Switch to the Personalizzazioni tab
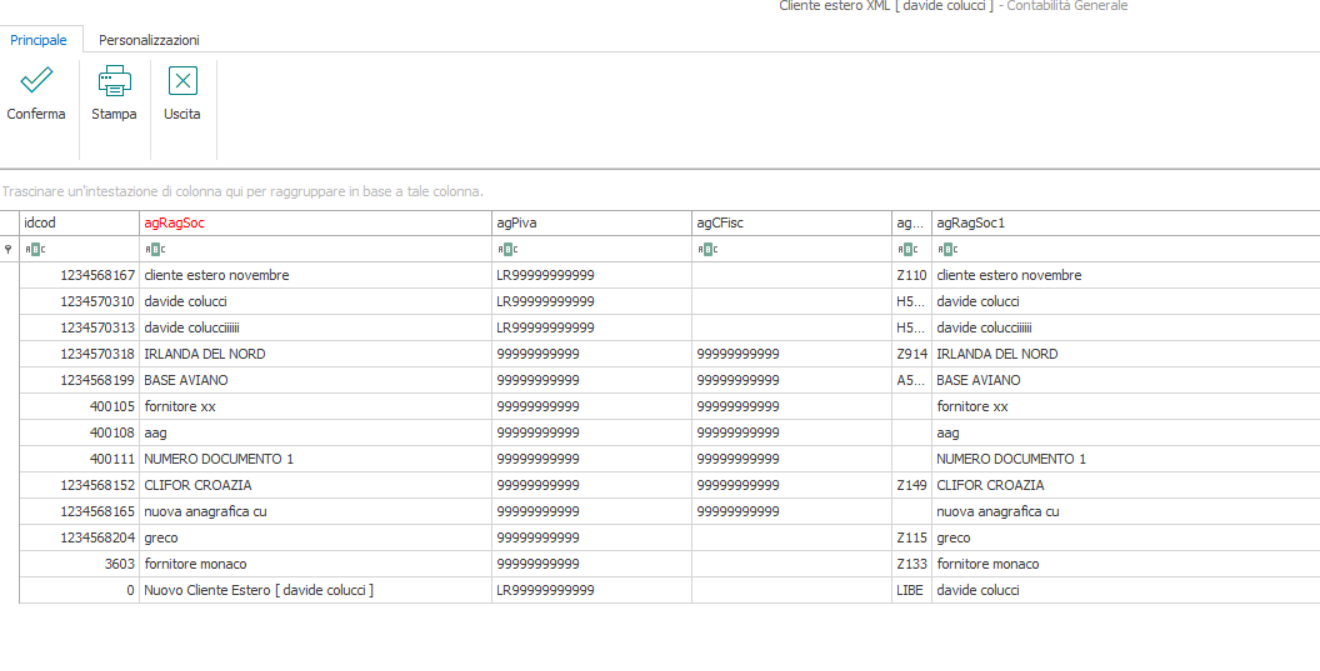This screenshot has width=1320, height=671. point(149,40)
